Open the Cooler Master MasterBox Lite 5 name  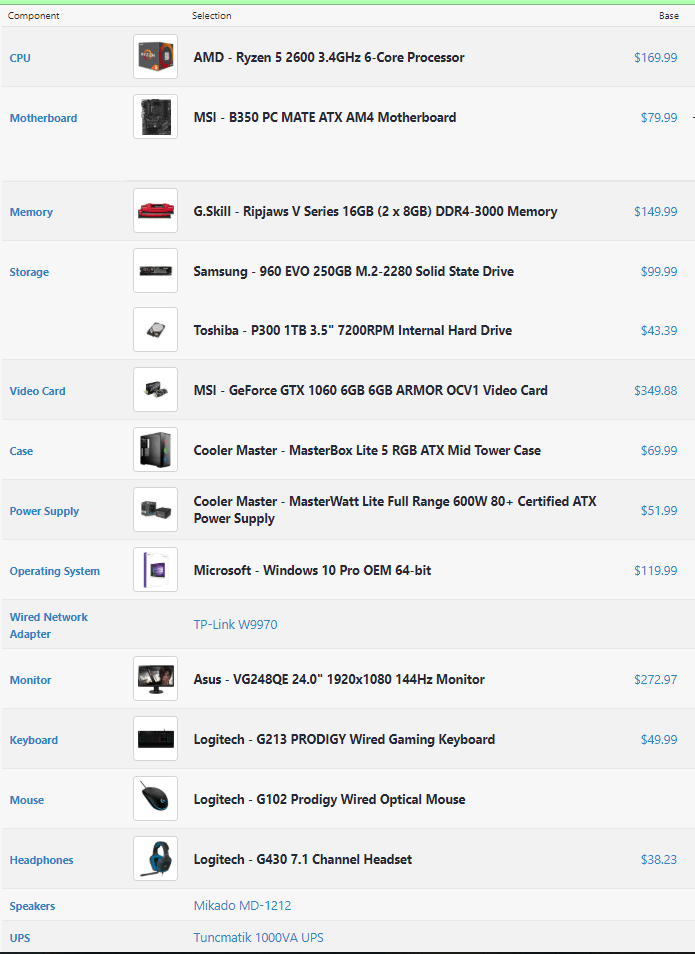tap(367, 450)
